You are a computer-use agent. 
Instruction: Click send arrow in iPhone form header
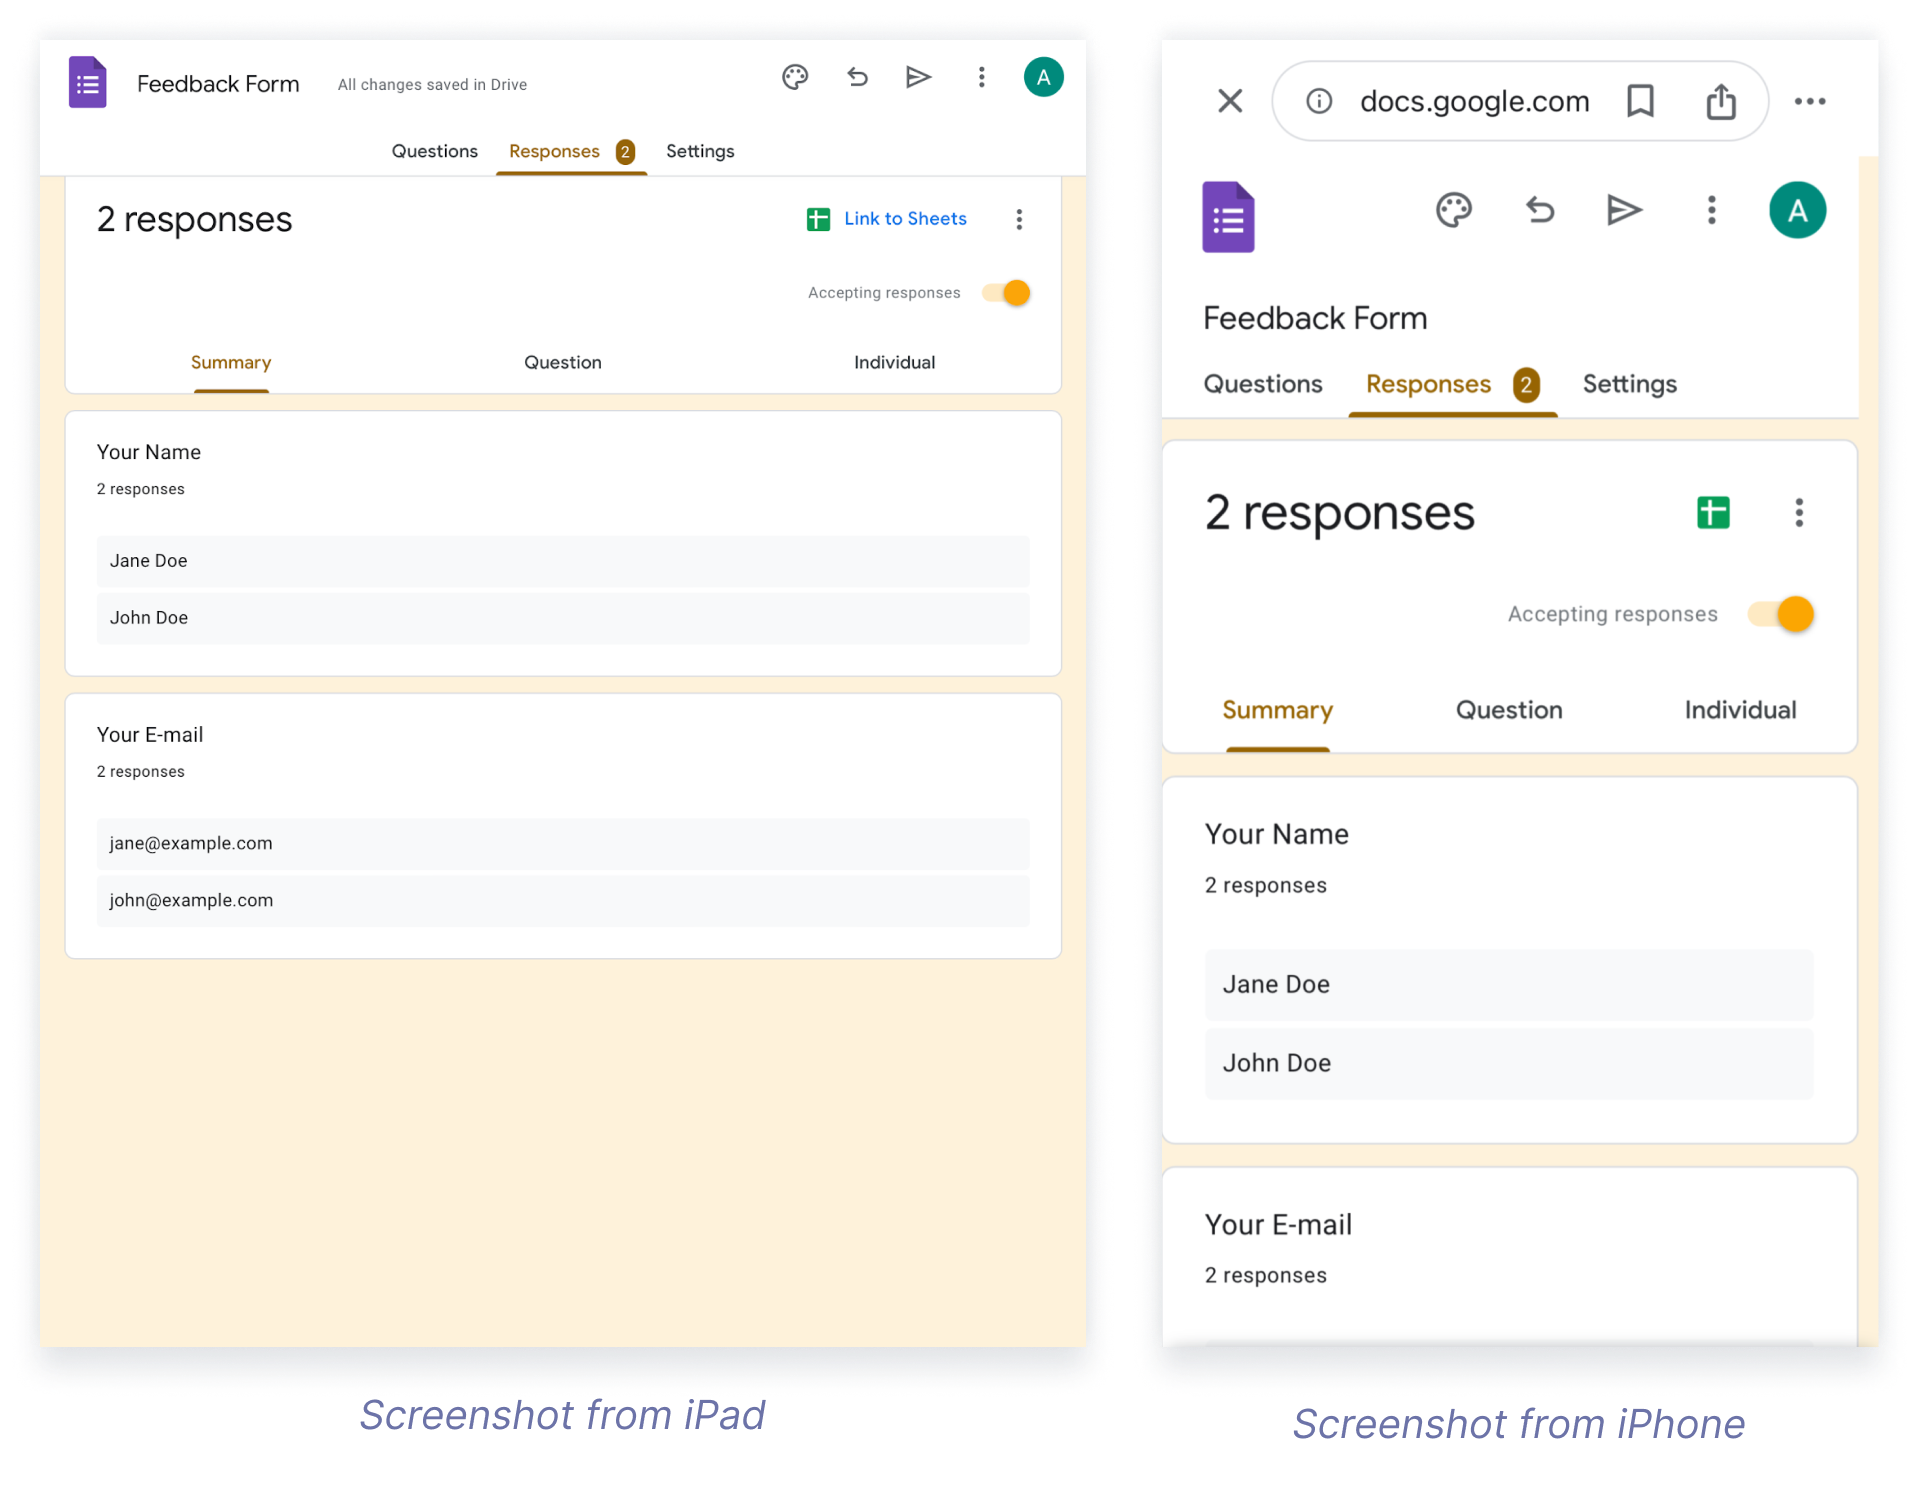[1623, 210]
